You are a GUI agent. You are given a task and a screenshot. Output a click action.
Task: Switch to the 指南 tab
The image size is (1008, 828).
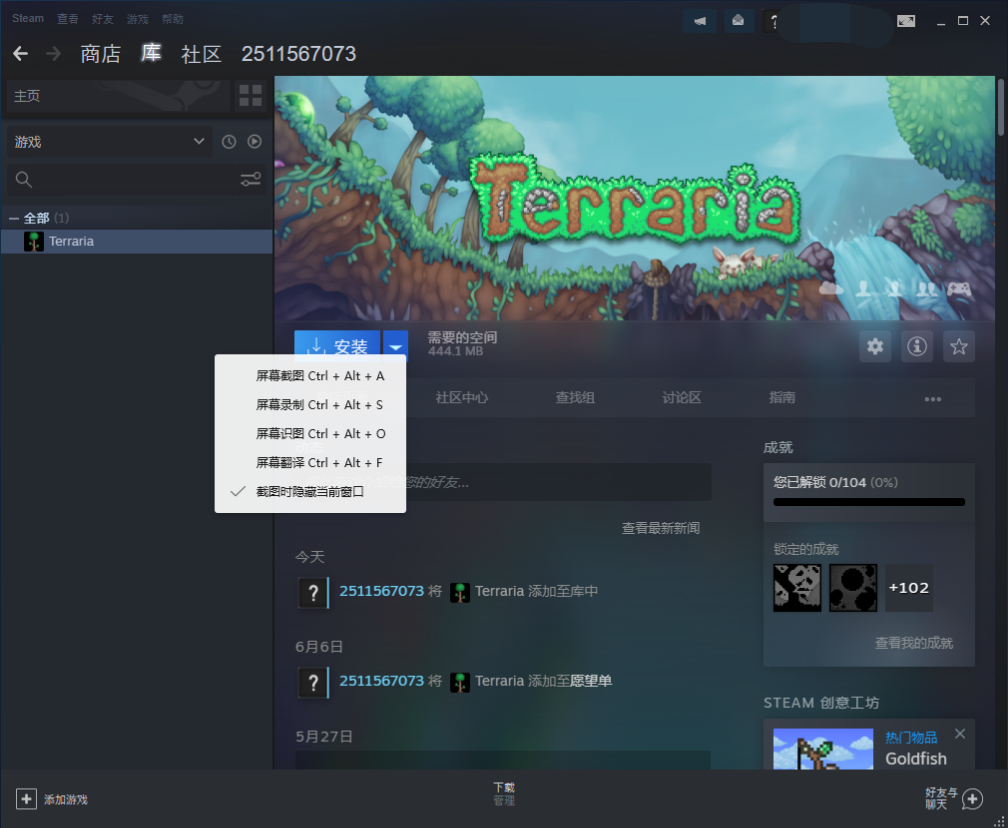click(x=782, y=398)
